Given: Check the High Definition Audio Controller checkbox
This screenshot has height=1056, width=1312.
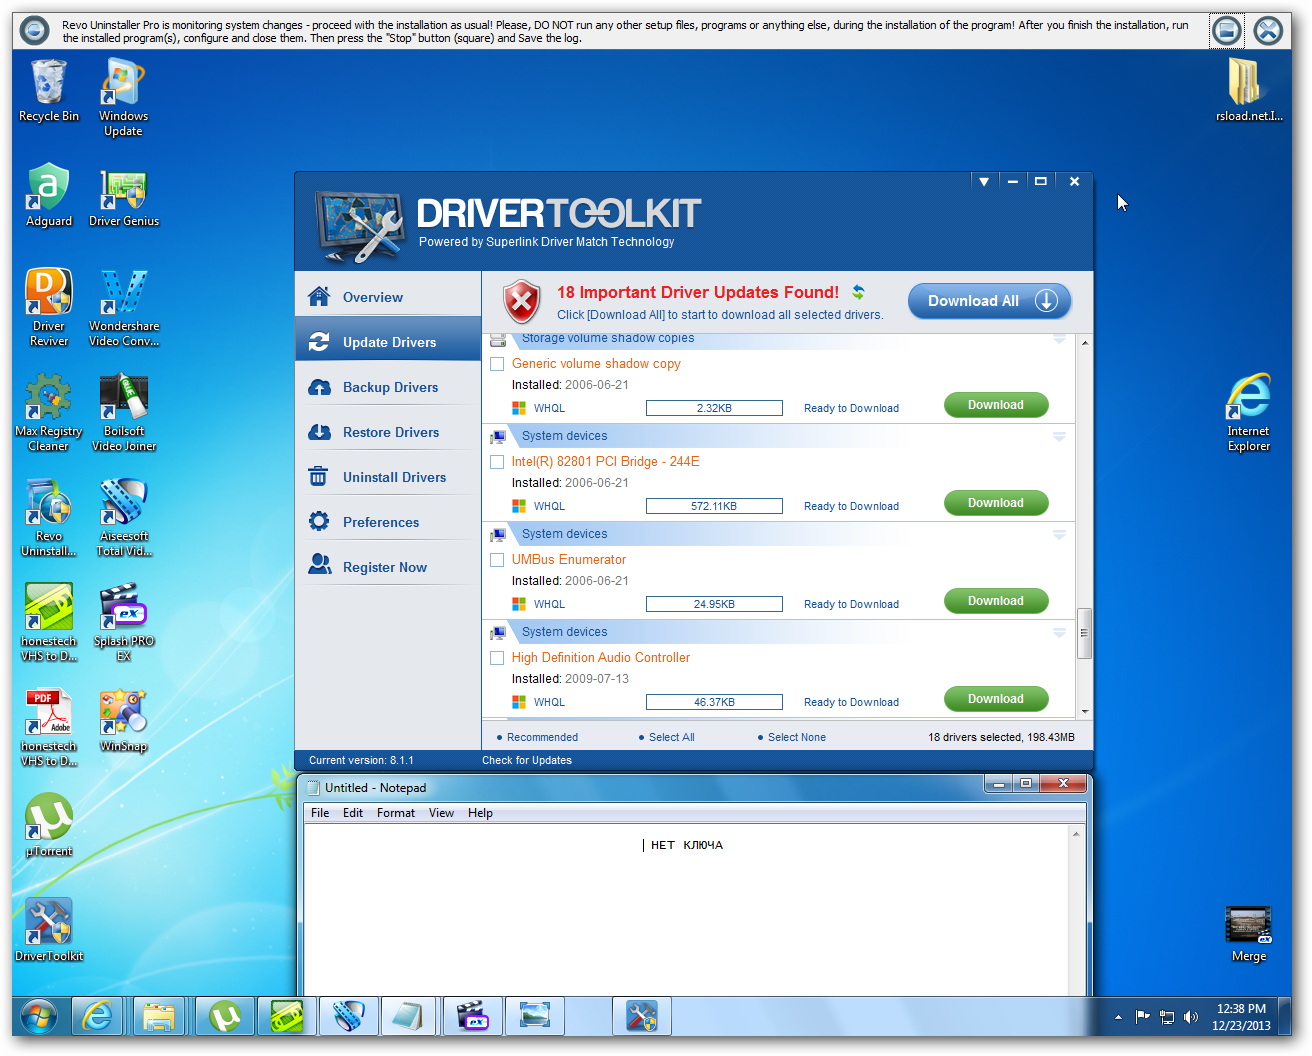Looking at the screenshot, I should [x=497, y=658].
